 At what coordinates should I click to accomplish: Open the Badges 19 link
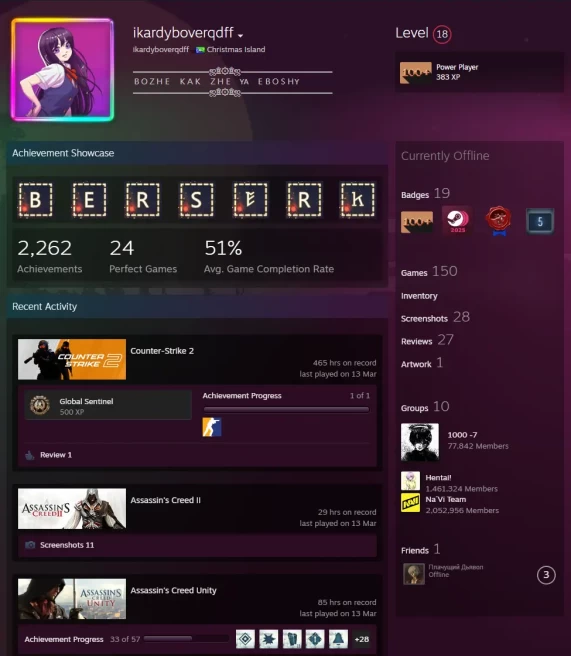pos(425,194)
